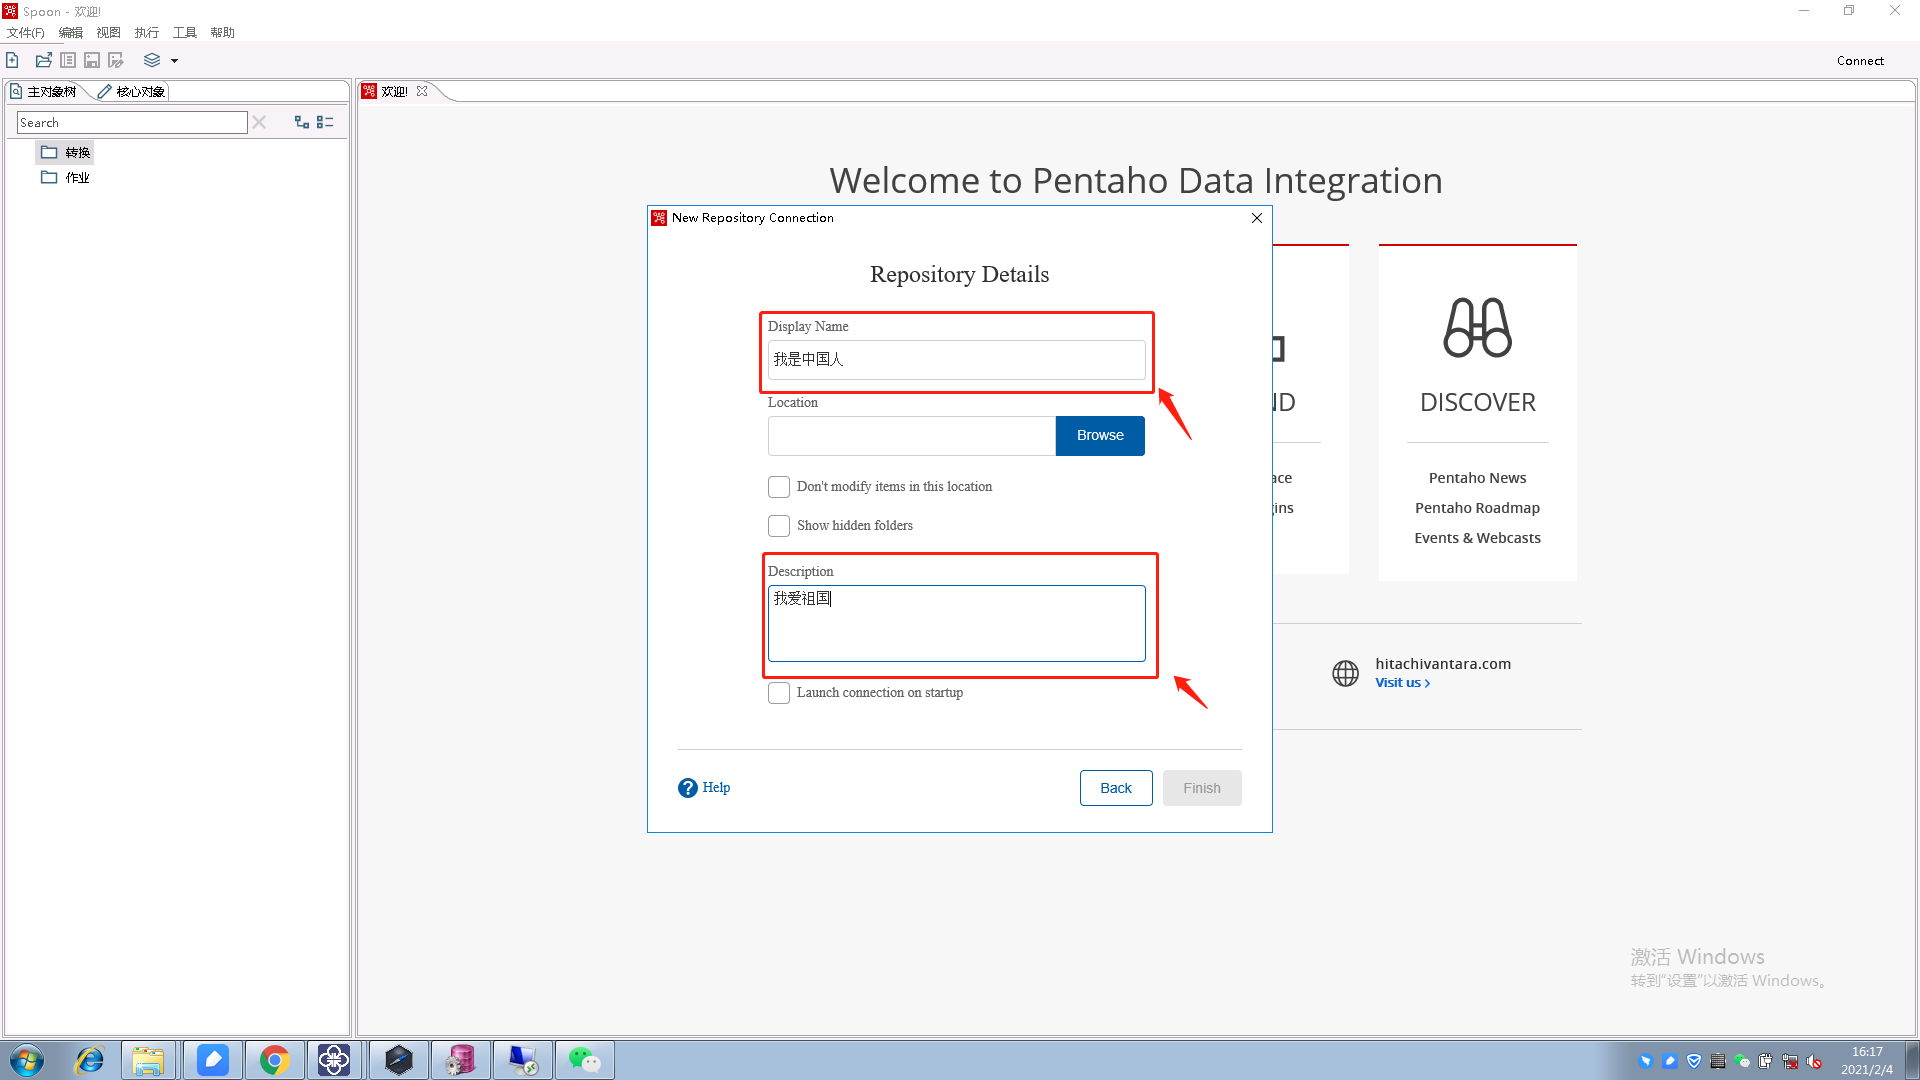Screen dimensions: 1920x1080
Task: Click the blue Help question mark icon
Action: tap(687, 788)
